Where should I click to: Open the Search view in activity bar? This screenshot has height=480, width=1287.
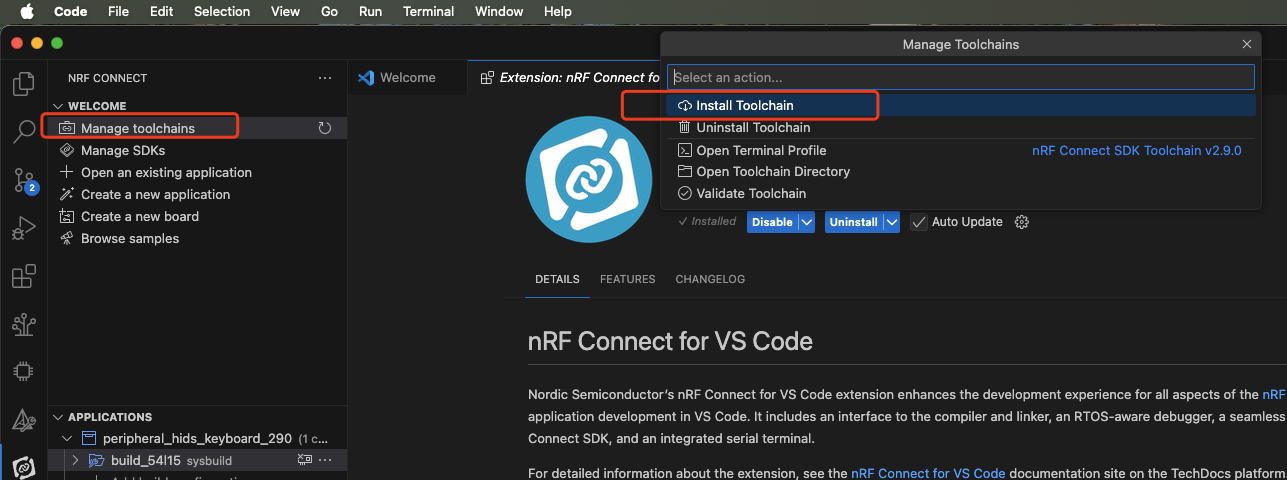(x=24, y=131)
